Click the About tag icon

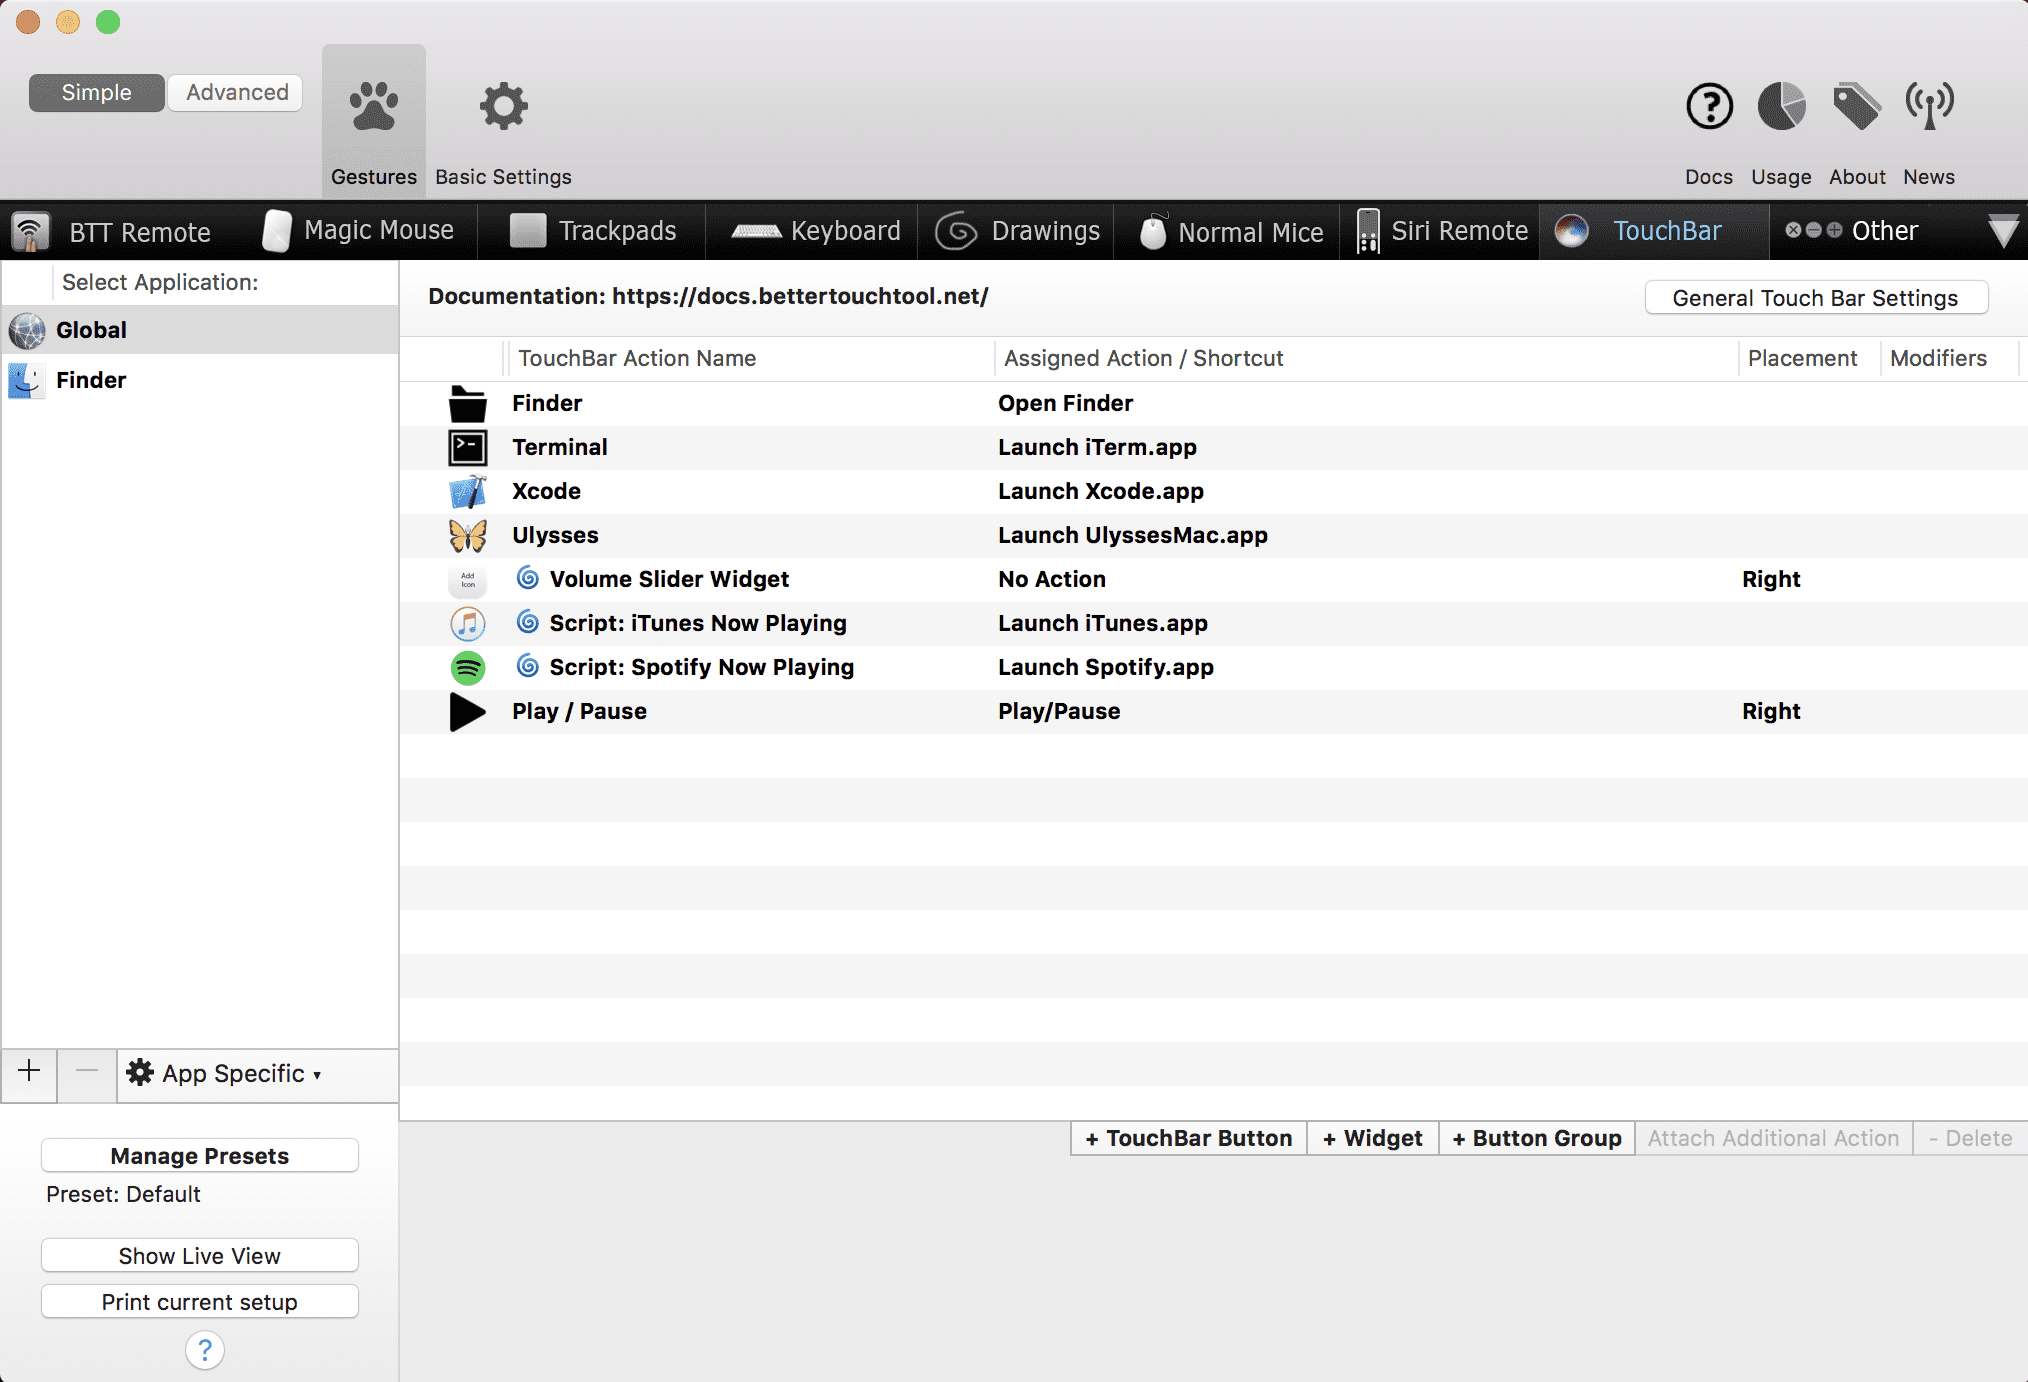tap(1856, 106)
